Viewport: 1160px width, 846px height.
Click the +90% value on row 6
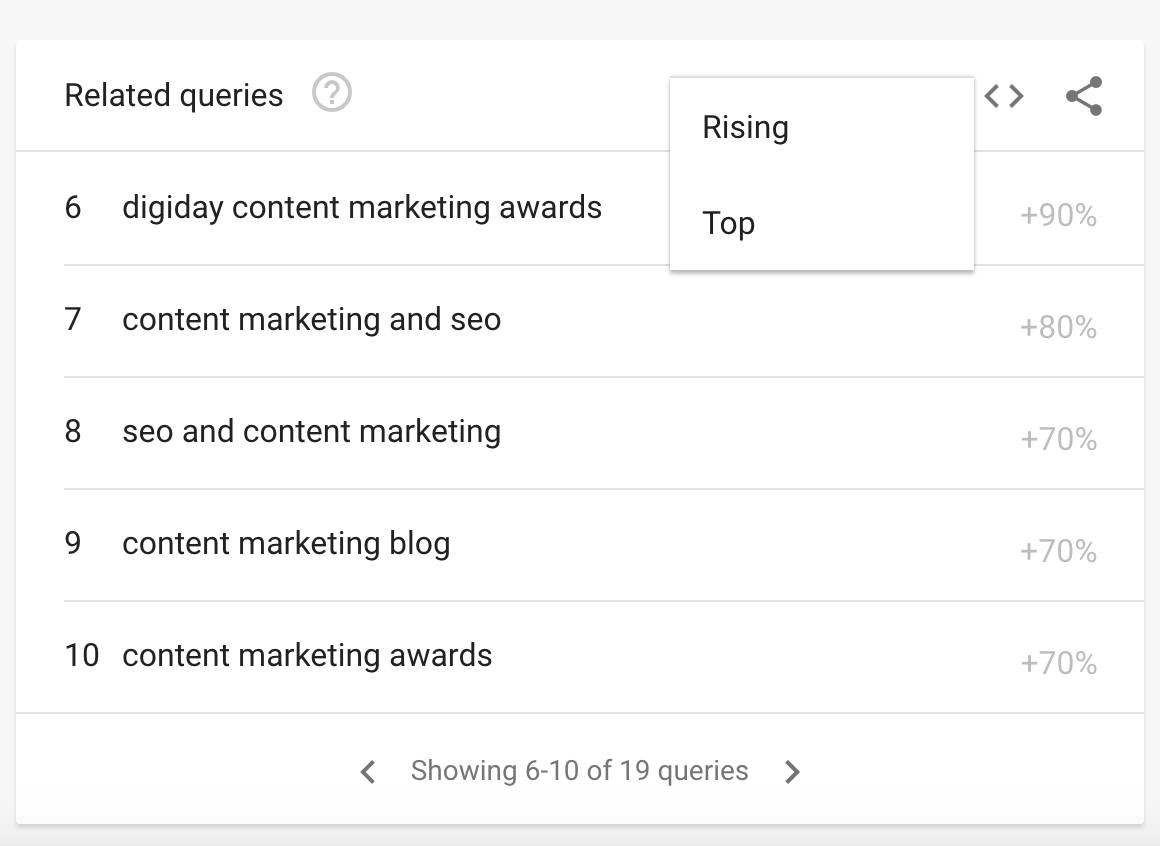coord(1058,216)
